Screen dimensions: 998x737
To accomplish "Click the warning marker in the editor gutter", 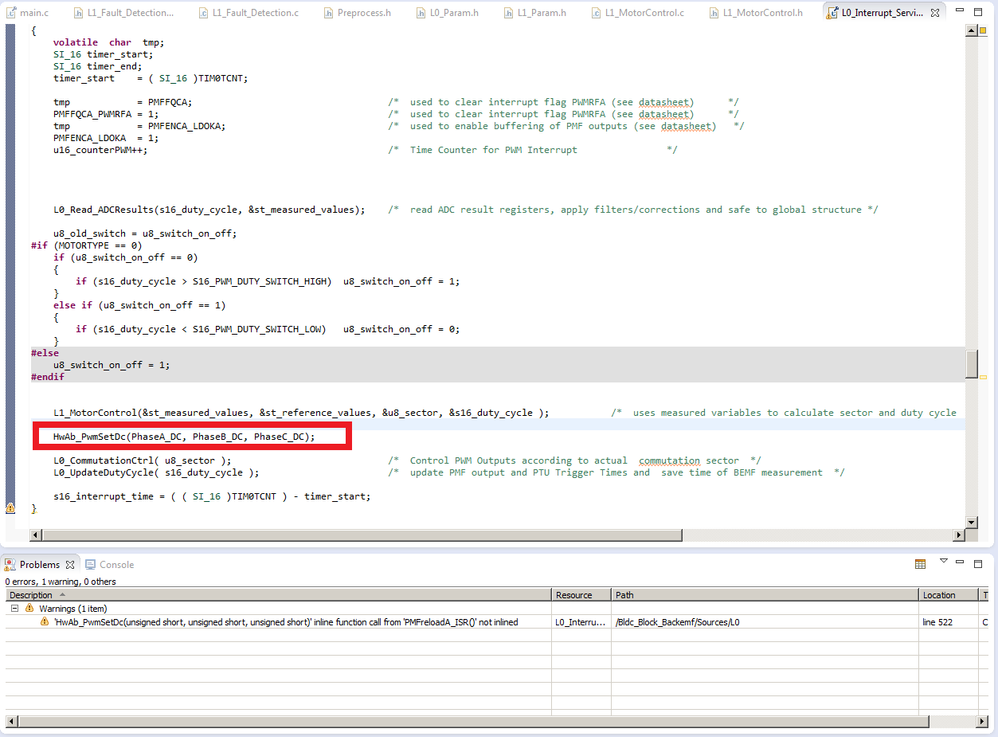I will click(x=10, y=508).
